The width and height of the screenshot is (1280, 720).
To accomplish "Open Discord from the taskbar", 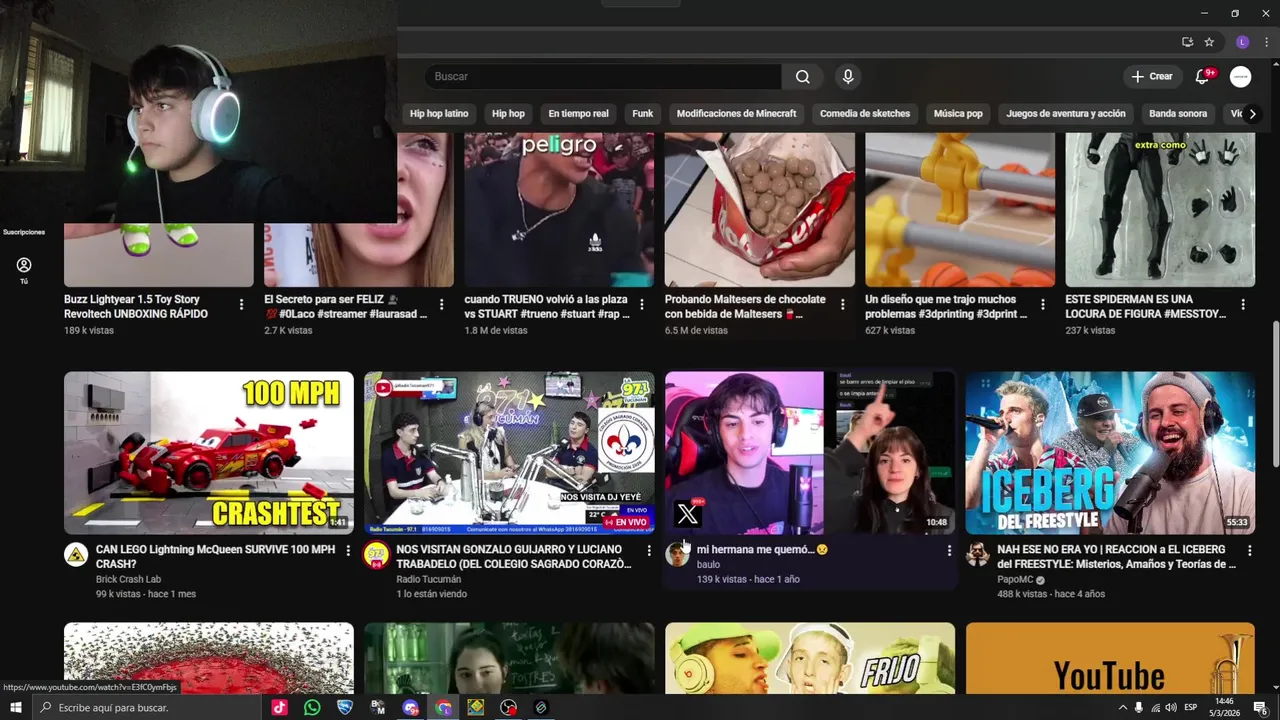I will pyautogui.click(x=411, y=708).
